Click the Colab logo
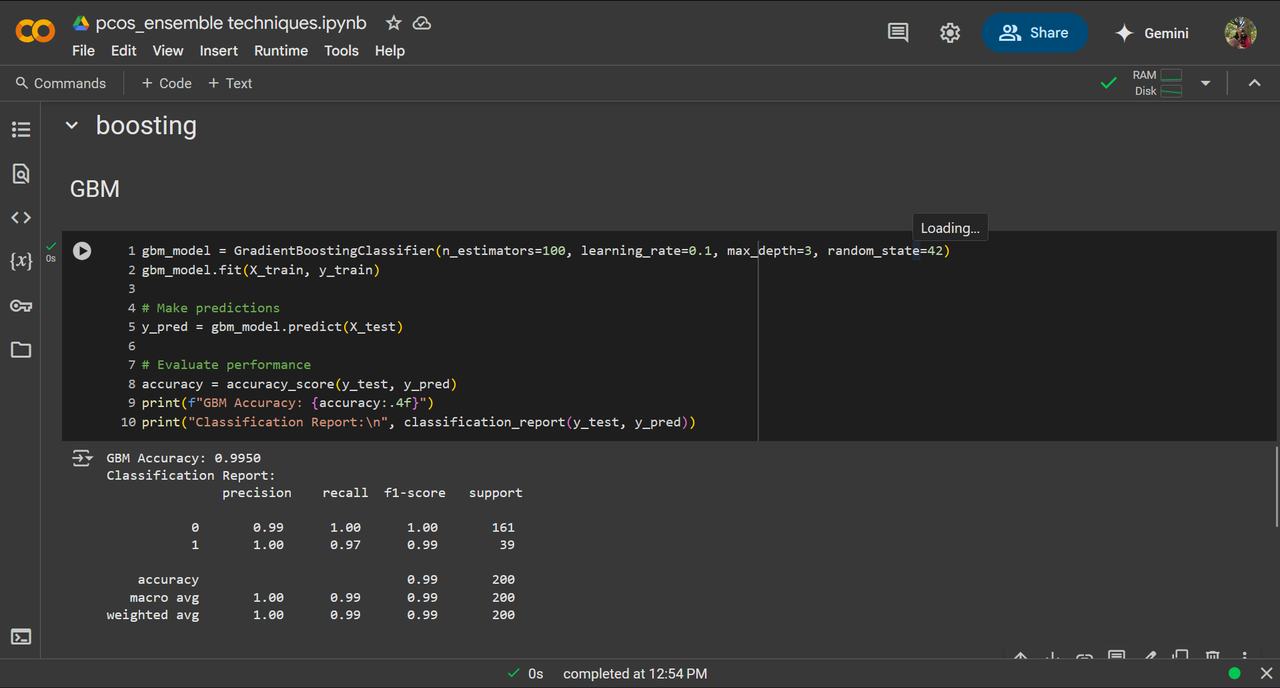1280x688 pixels. click(x=35, y=32)
